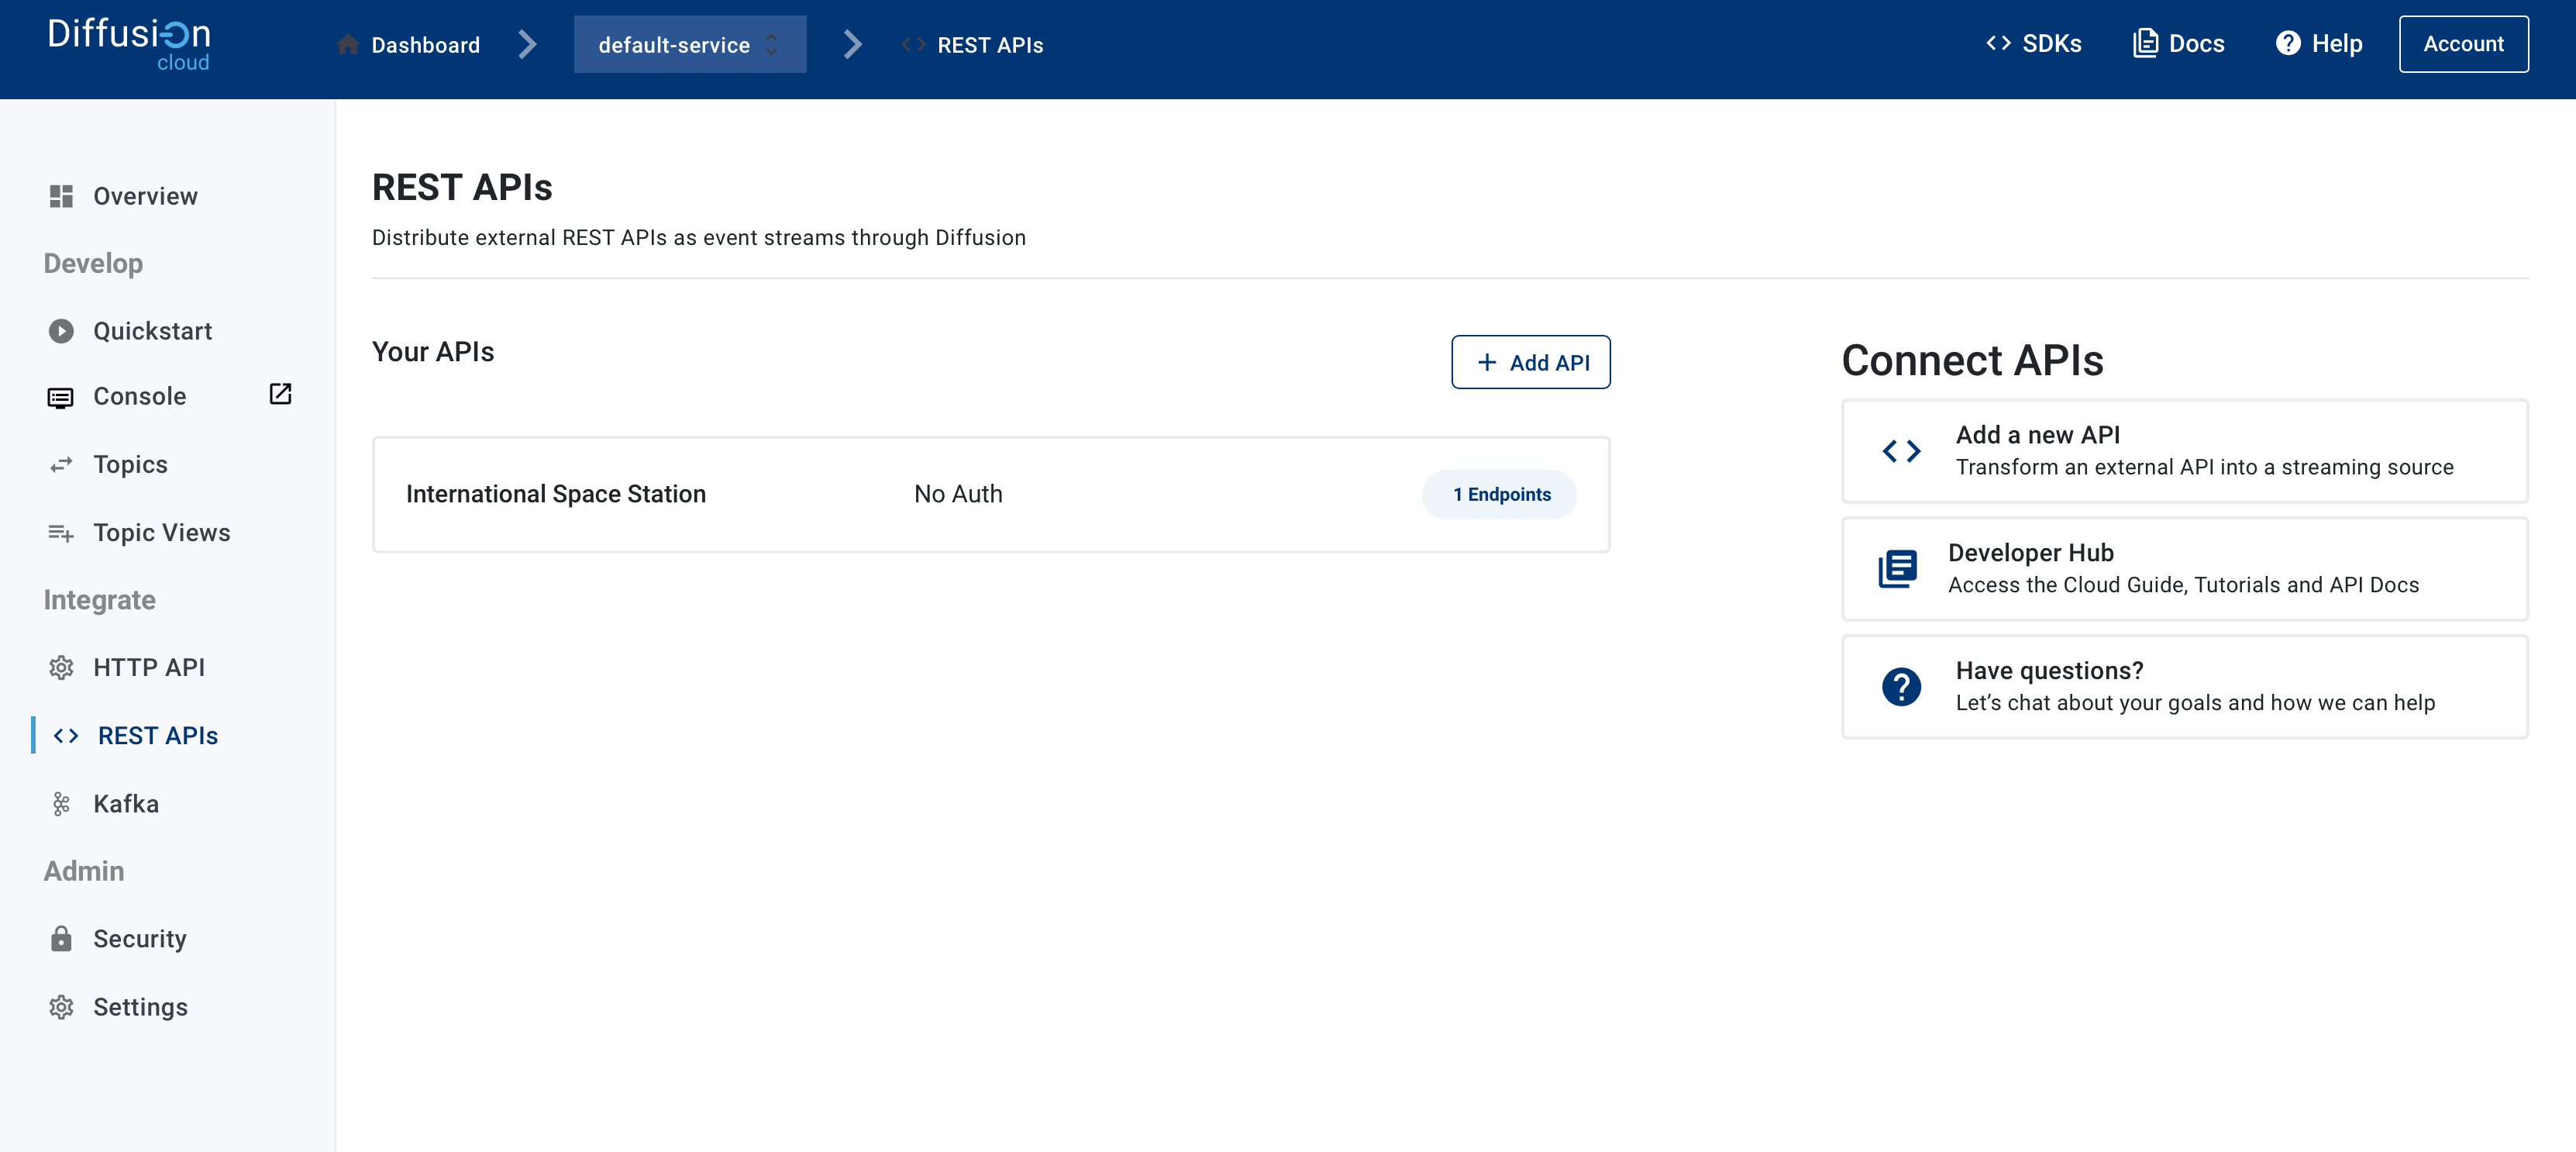Click the up-down arrows on default-service

tap(771, 45)
